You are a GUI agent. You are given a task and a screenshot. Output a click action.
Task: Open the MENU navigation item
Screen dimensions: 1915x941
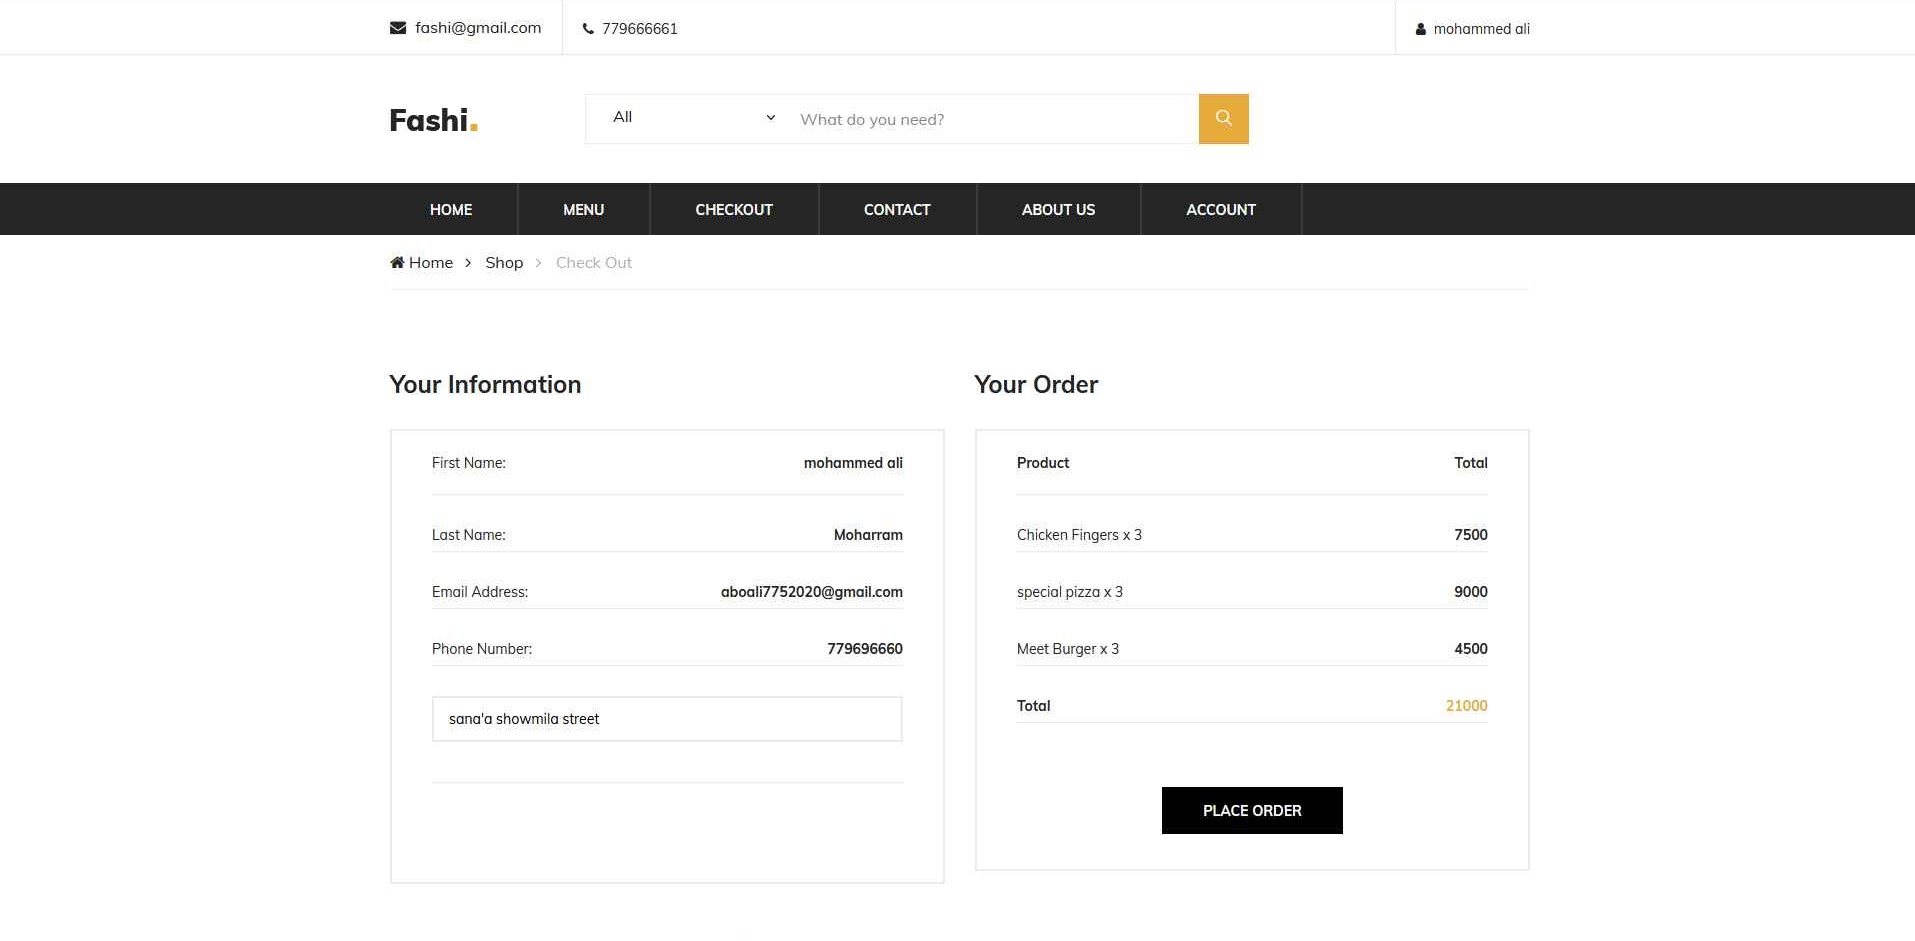pos(583,210)
